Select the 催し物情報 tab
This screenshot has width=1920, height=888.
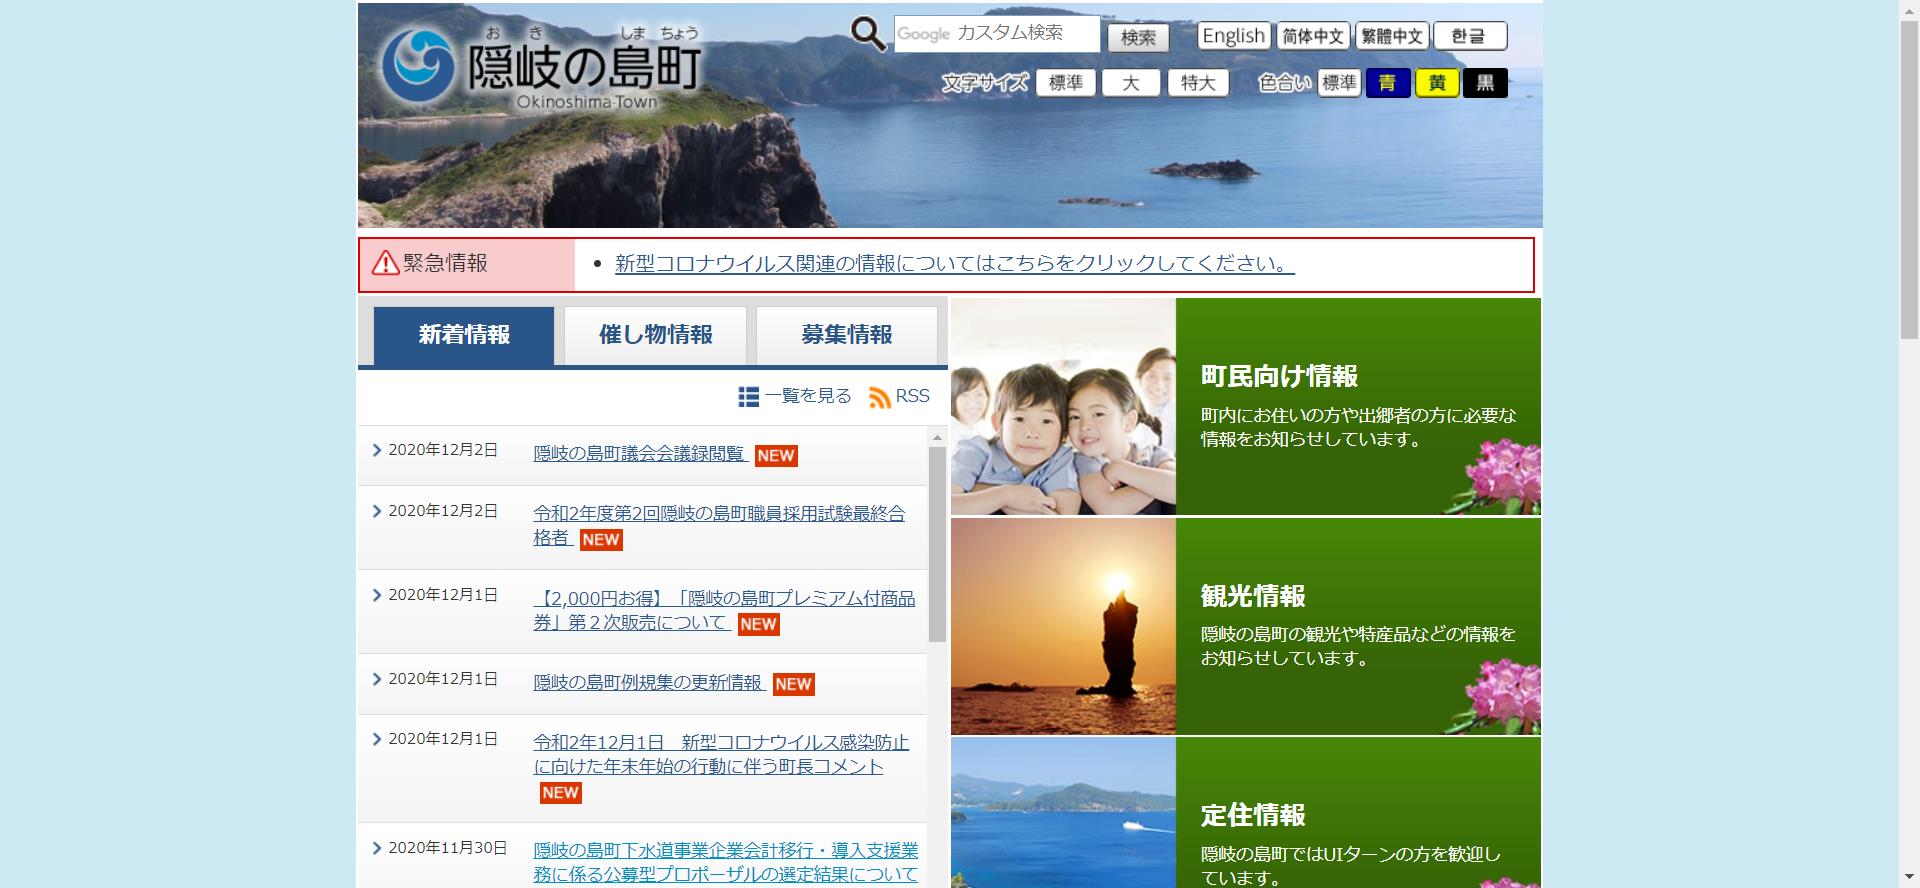pos(656,335)
